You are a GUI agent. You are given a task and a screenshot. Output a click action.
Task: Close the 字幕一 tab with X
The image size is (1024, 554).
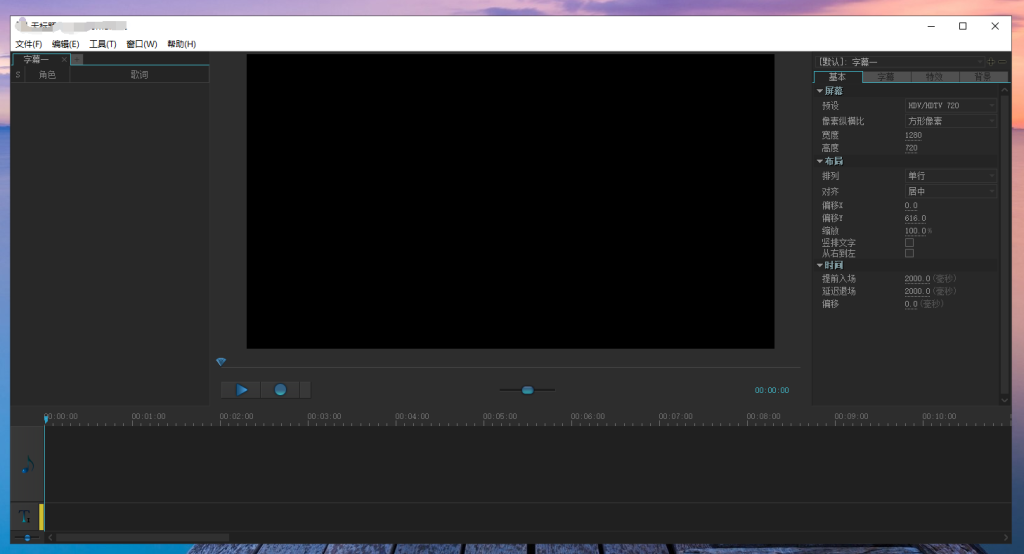(x=64, y=60)
